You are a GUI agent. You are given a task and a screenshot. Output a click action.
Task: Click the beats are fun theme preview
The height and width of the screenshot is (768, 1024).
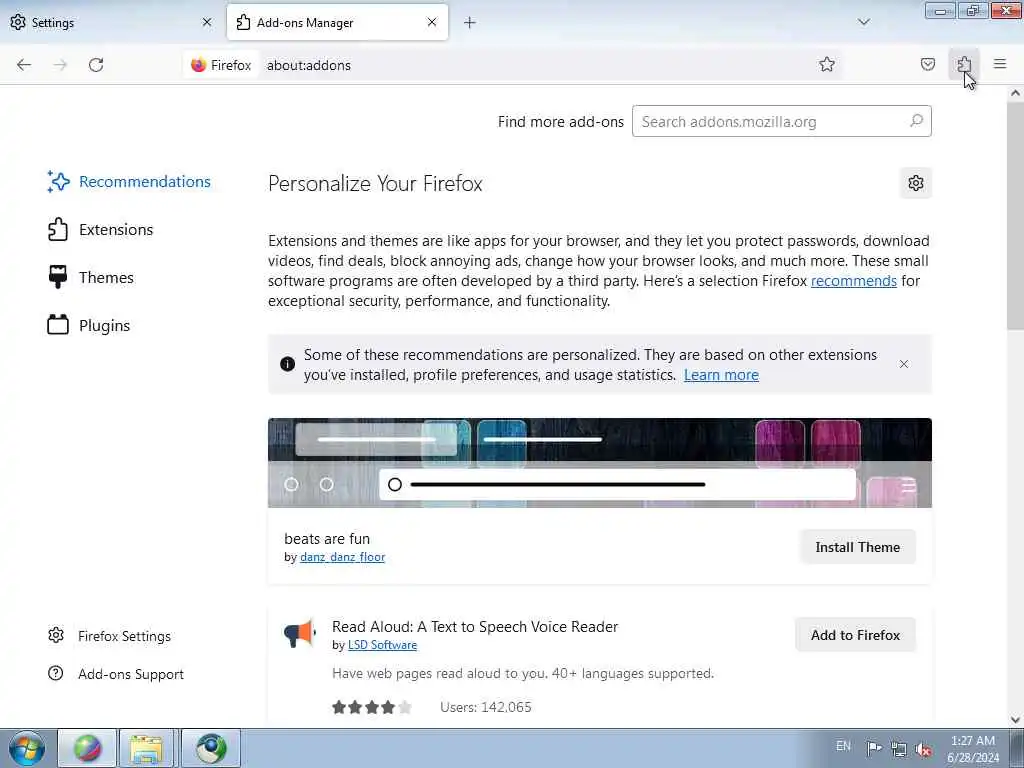[600, 463]
